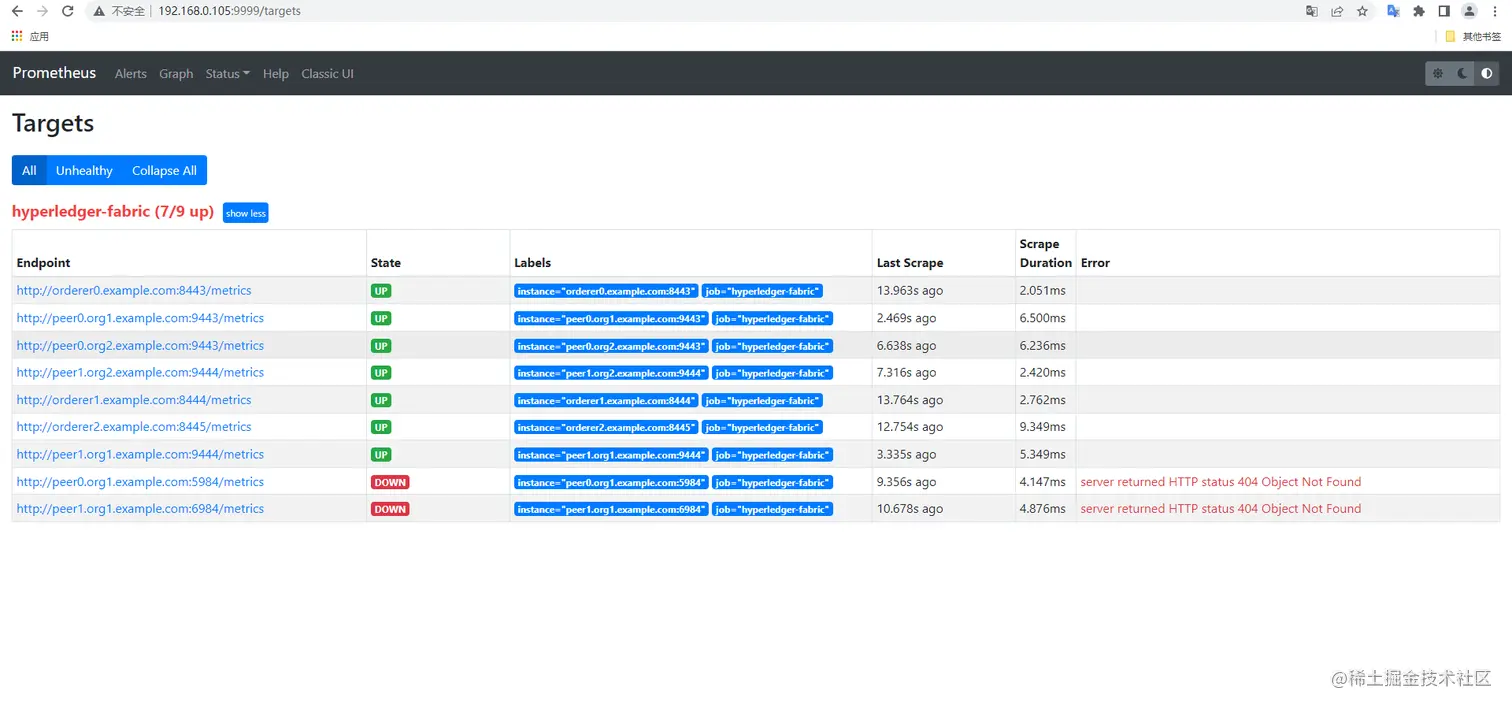Click the Last Scrape column header

pyautogui.click(x=910, y=263)
